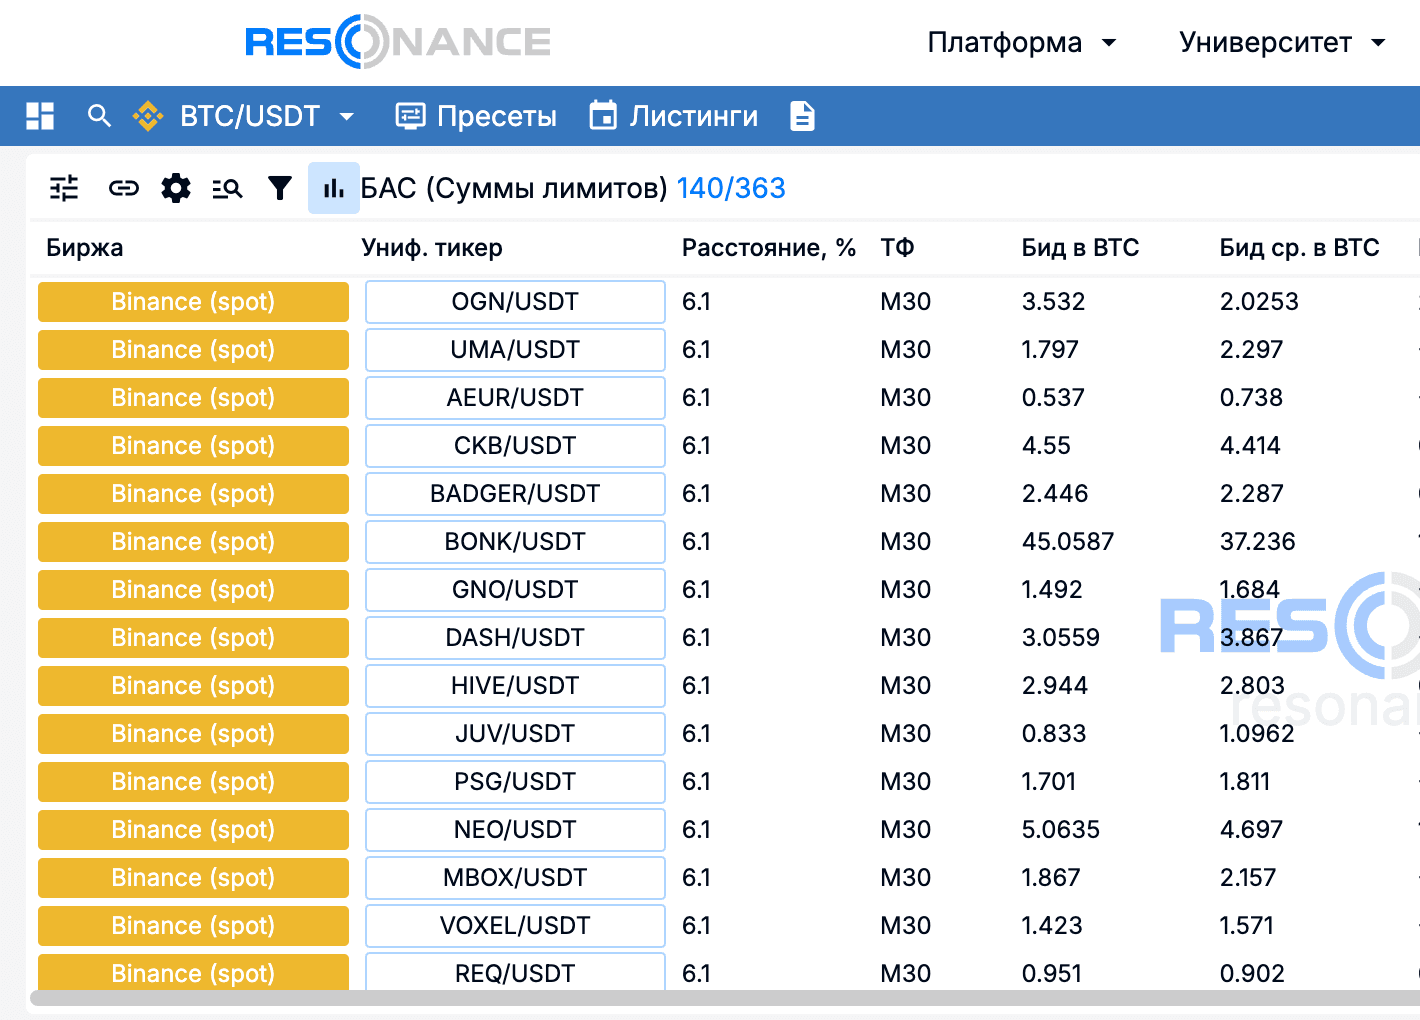The height and width of the screenshot is (1020, 1420).
Task: Click Binance (spot) badge in BONK/USDT row
Action: [x=193, y=542]
